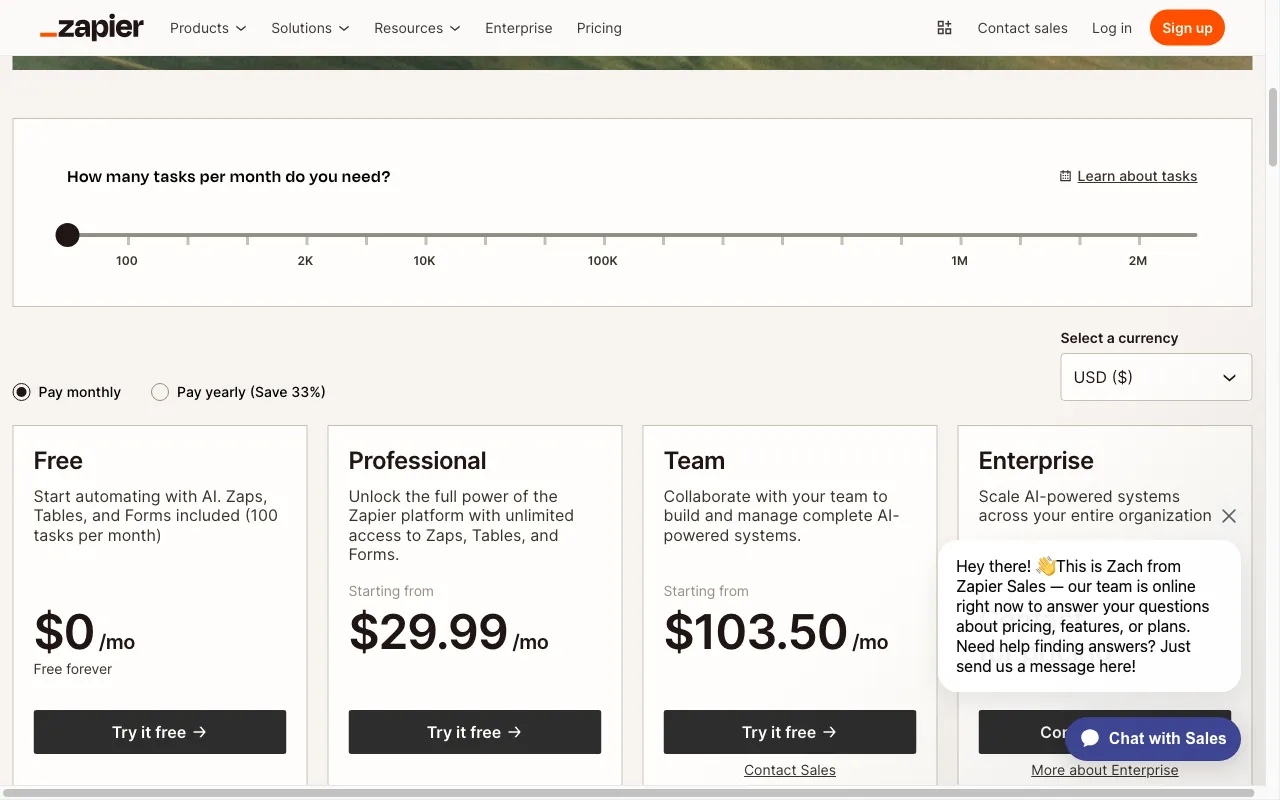
Task: Go to Enterprise page in navbar
Action: [x=519, y=28]
